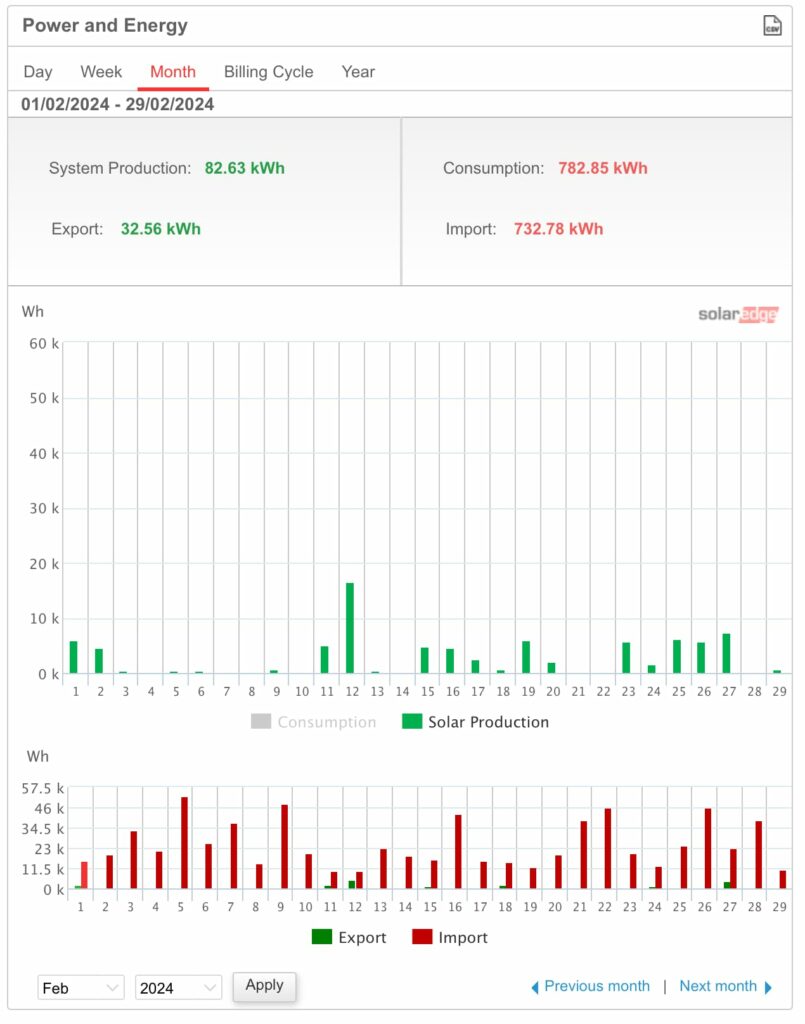Open the Billing Cycle tab
The image size is (805, 1024).
point(268,72)
